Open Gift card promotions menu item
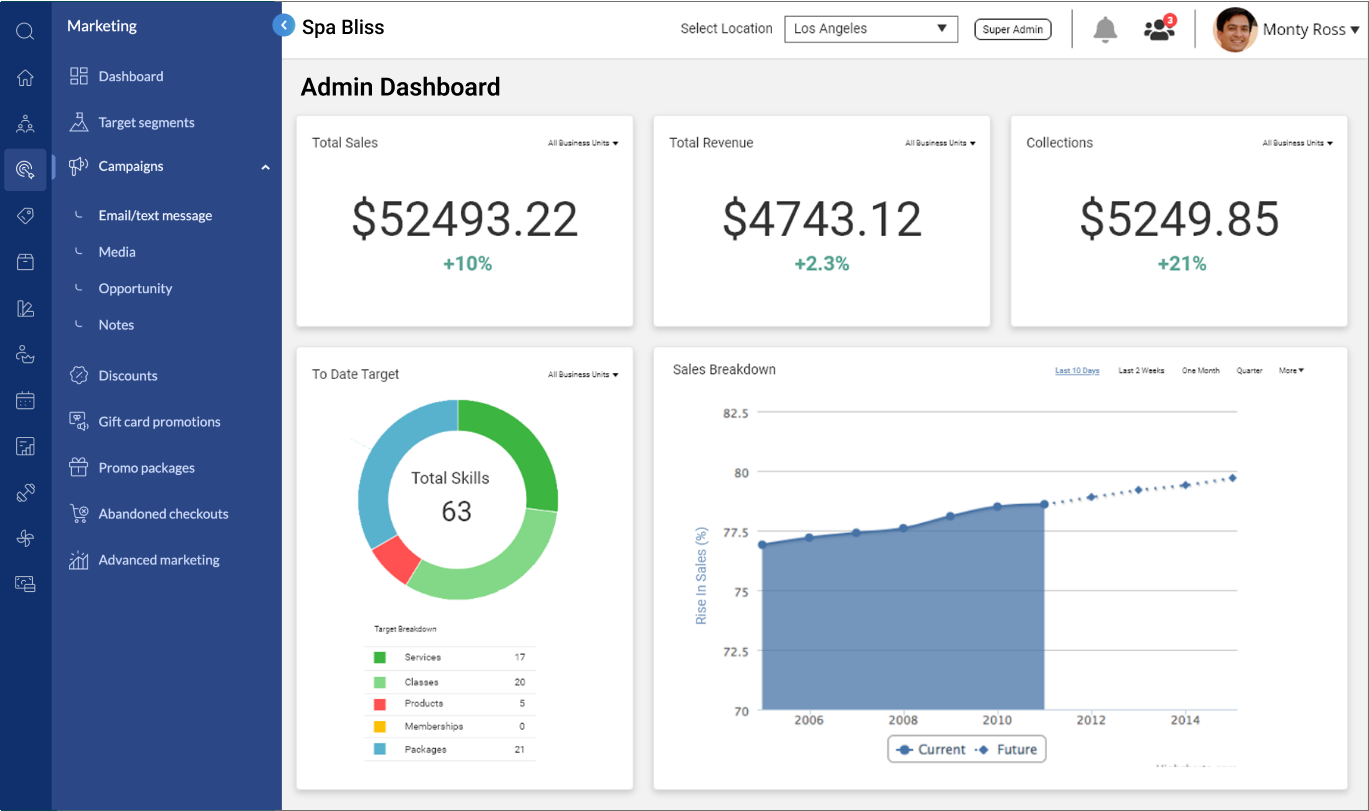 159,422
